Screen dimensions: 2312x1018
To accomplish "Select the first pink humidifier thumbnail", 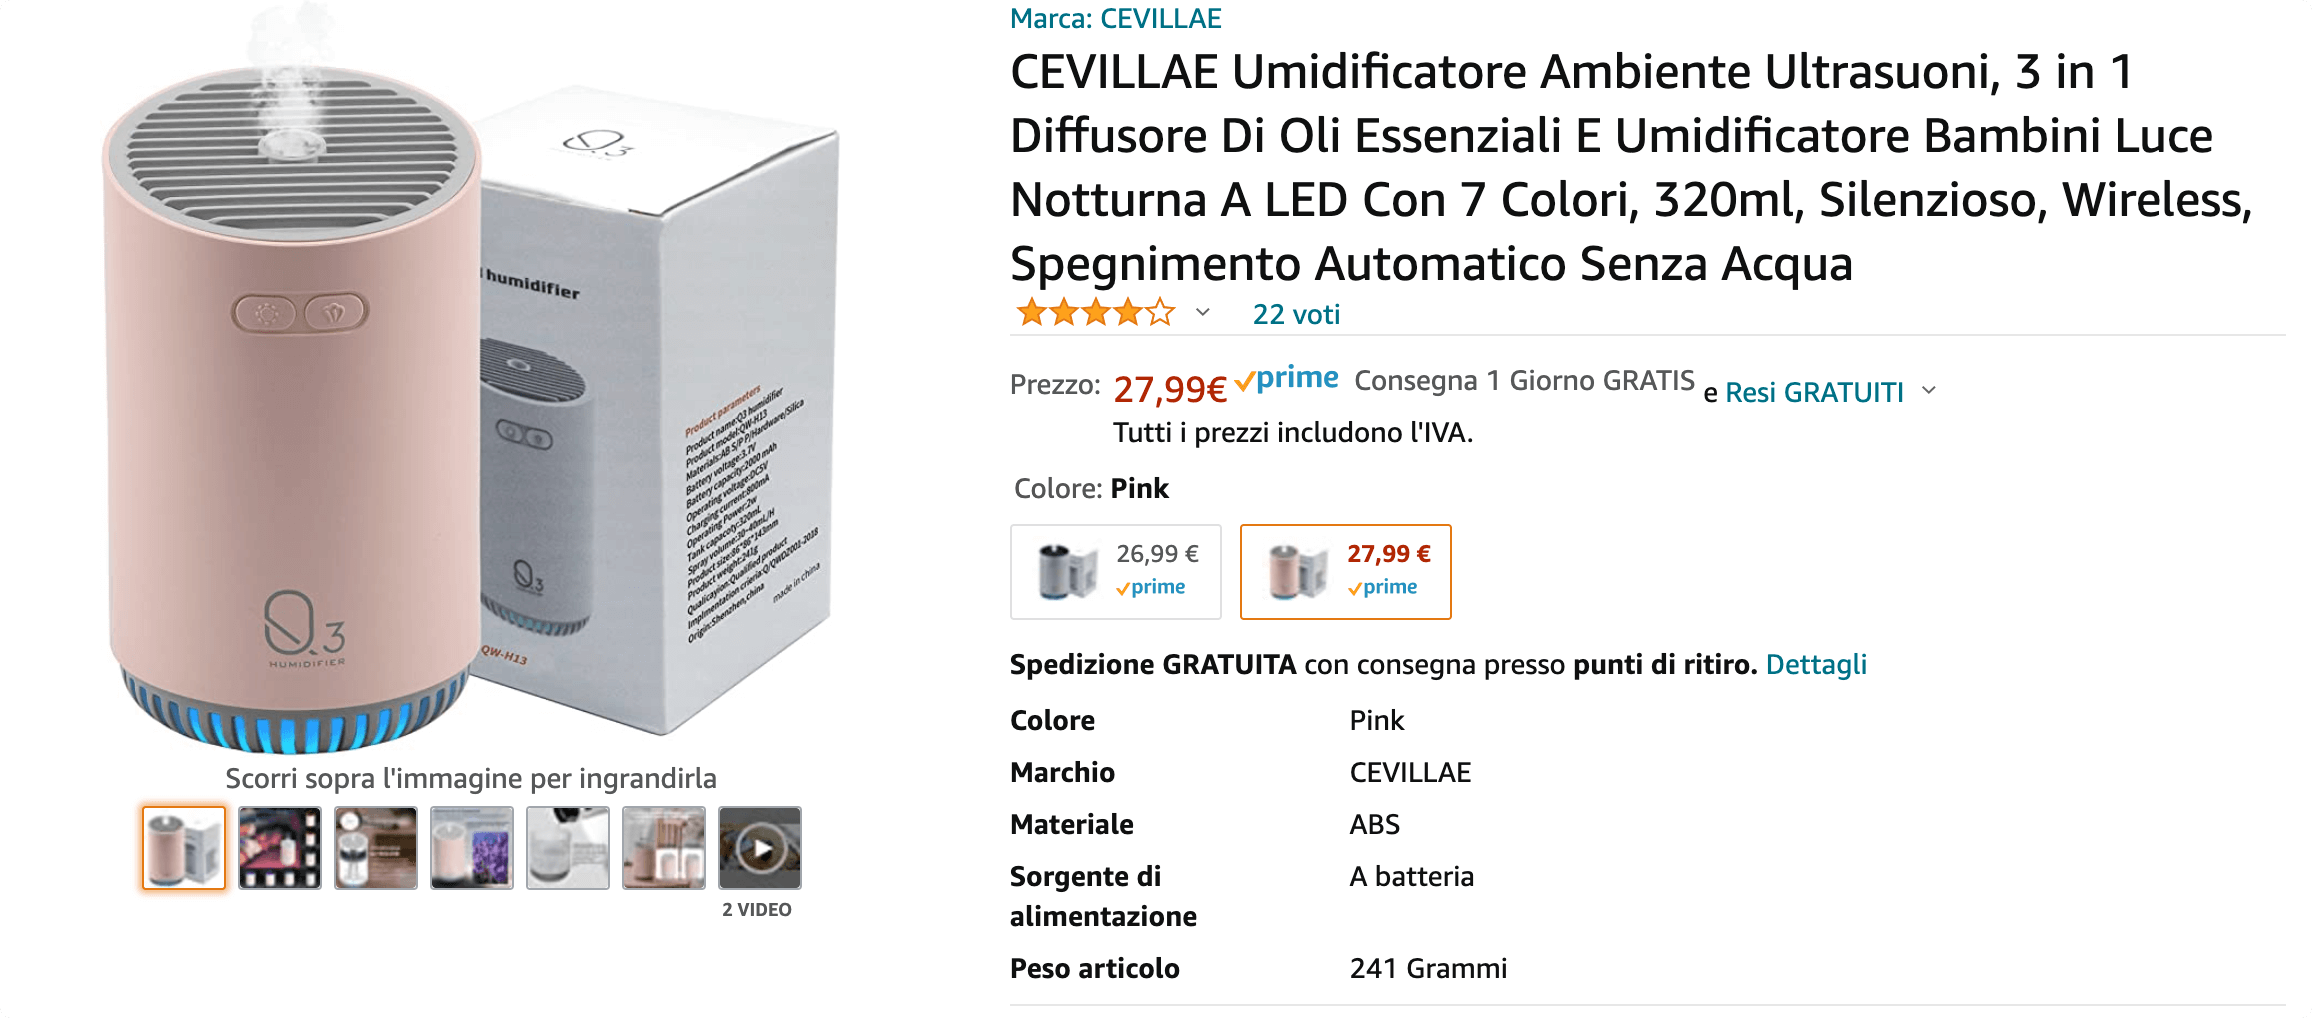I will click(x=184, y=848).
